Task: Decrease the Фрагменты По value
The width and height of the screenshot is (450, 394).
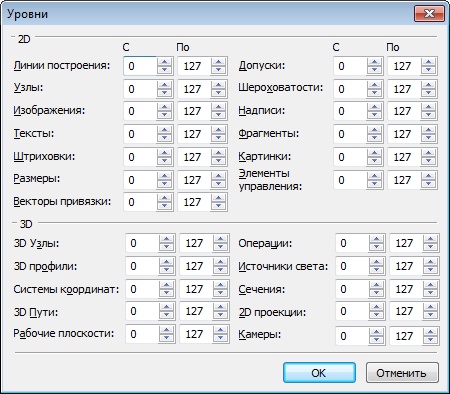Action: [428, 138]
